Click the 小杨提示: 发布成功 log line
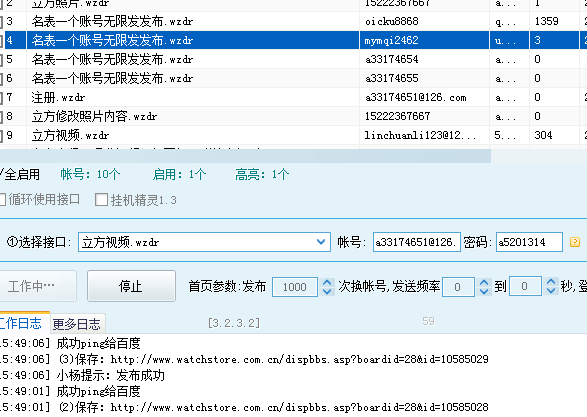The width and height of the screenshot is (587, 417). click(110, 375)
